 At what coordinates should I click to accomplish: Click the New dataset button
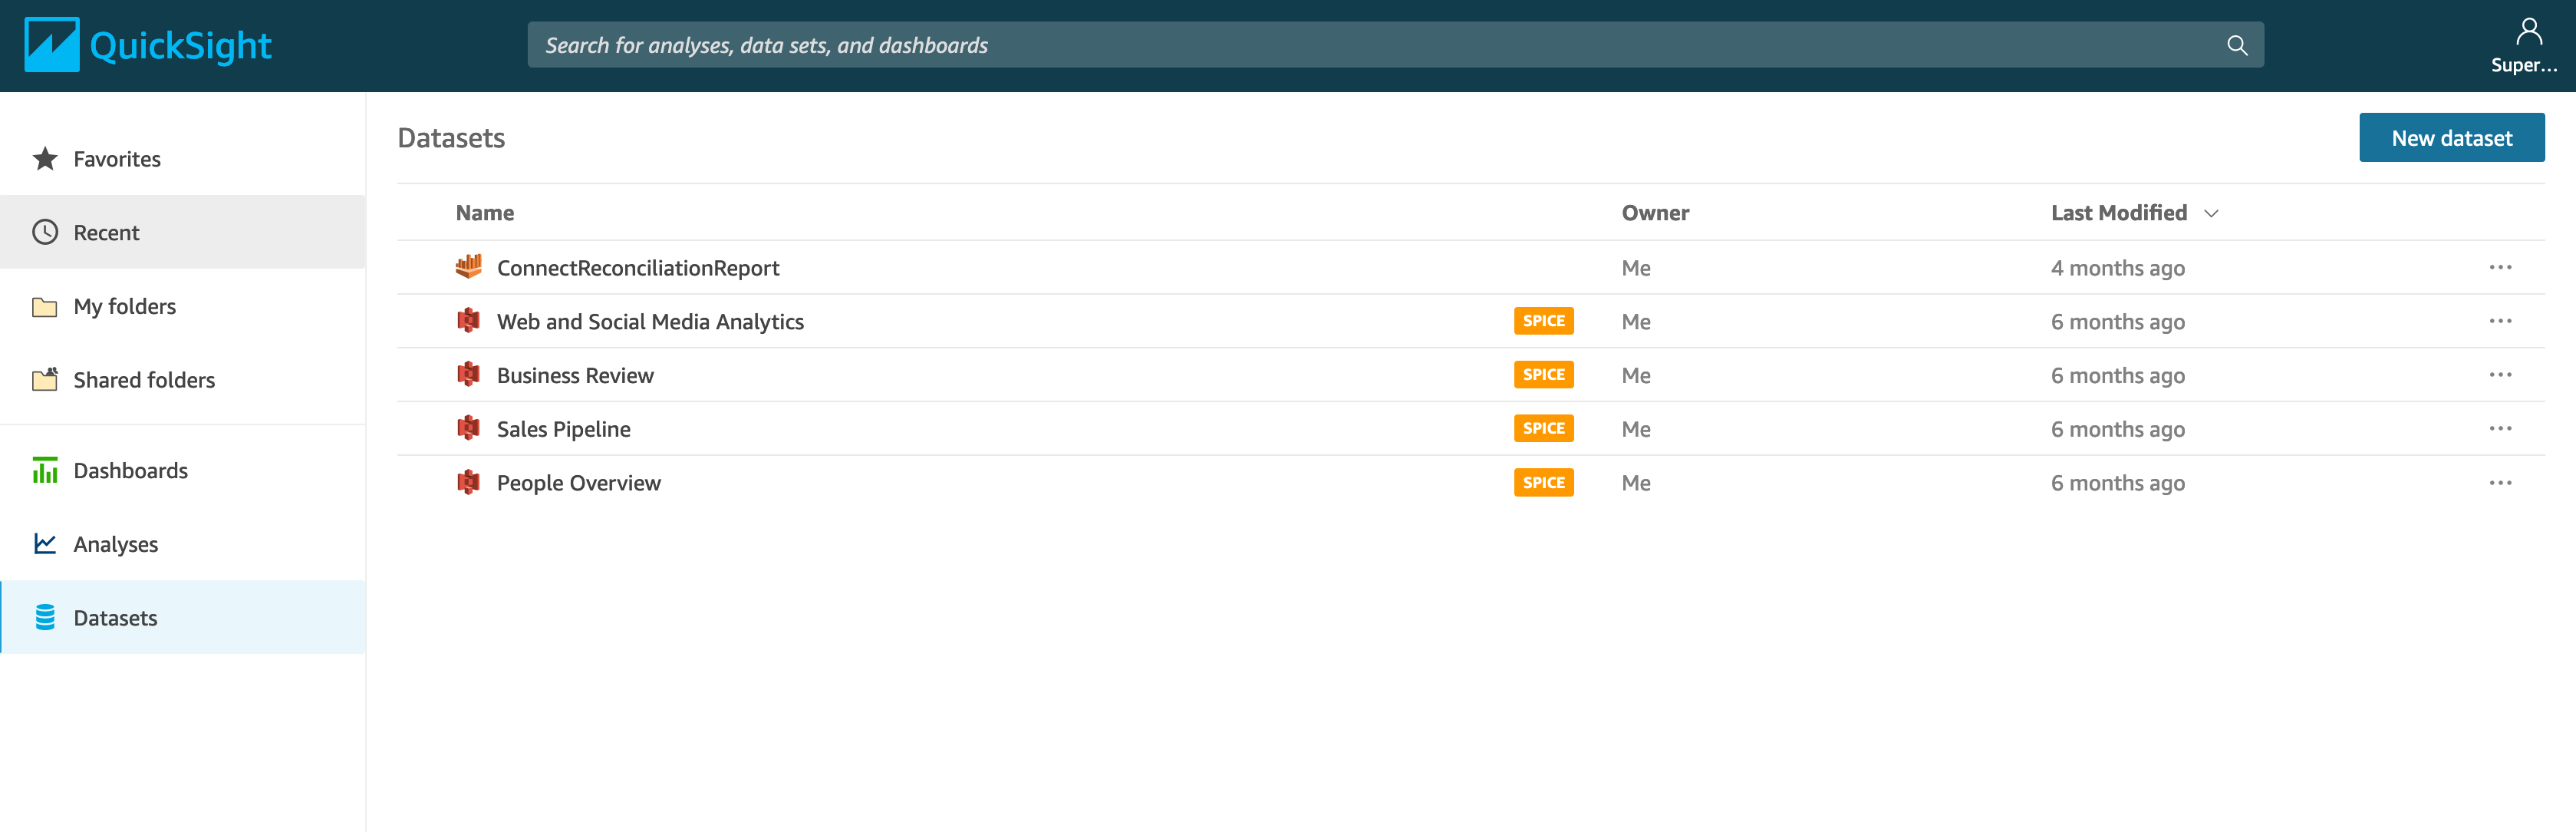[x=2451, y=138]
